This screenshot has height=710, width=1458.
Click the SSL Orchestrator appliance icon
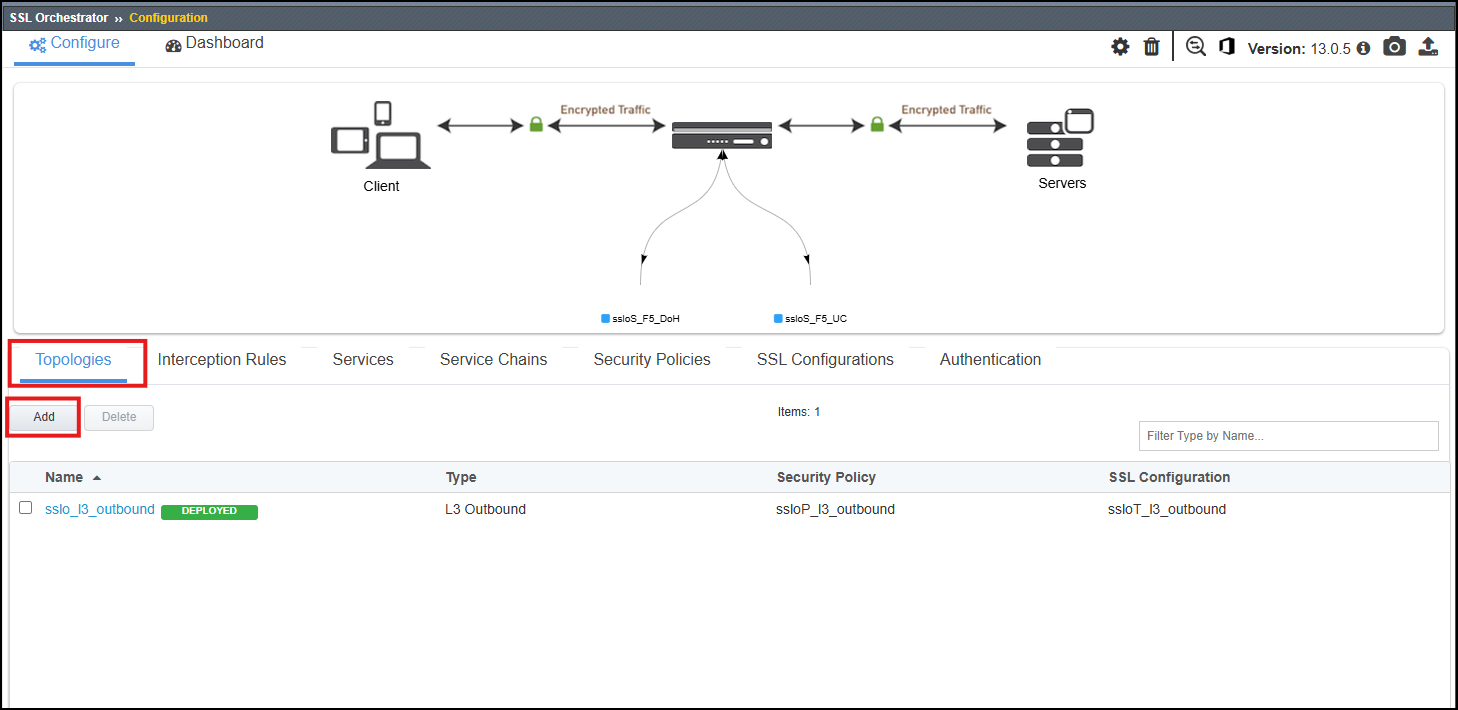(x=722, y=136)
